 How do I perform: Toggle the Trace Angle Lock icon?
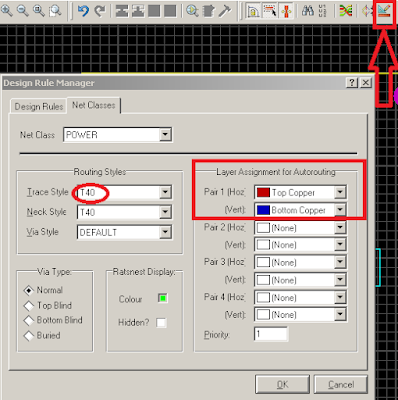(x=253, y=11)
